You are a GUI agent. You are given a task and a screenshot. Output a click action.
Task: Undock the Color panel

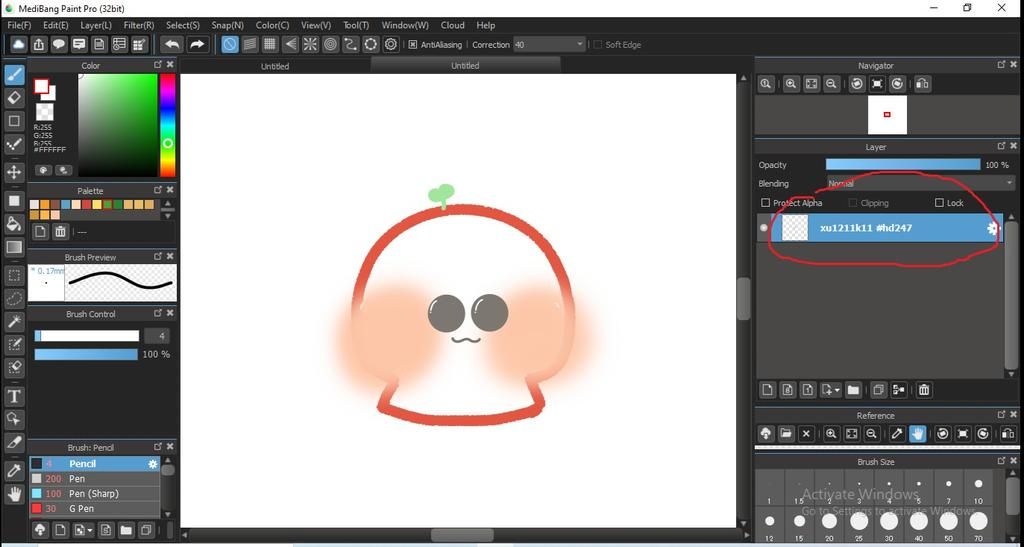pos(157,65)
